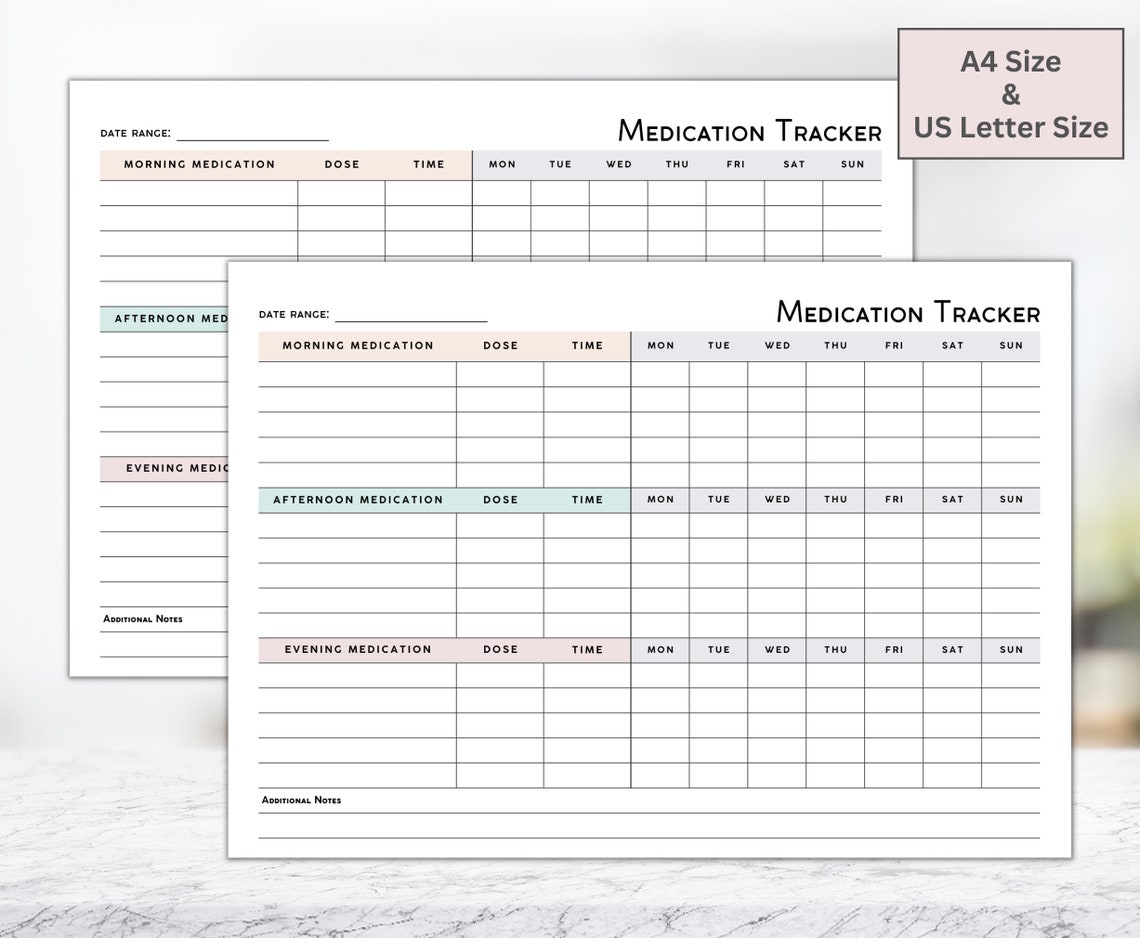
Task: Click the A4 Size & US Letter Size badge
Action: pyautogui.click(x=1012, y=94)
